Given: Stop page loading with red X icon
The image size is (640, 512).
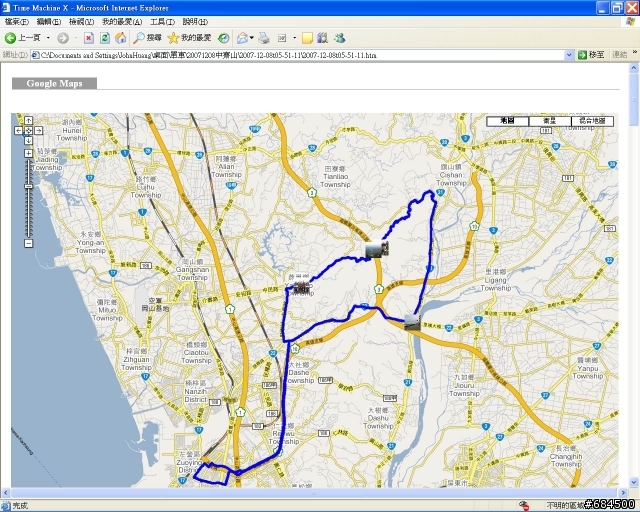Looking at the screenshot, I should pos(89,38).
